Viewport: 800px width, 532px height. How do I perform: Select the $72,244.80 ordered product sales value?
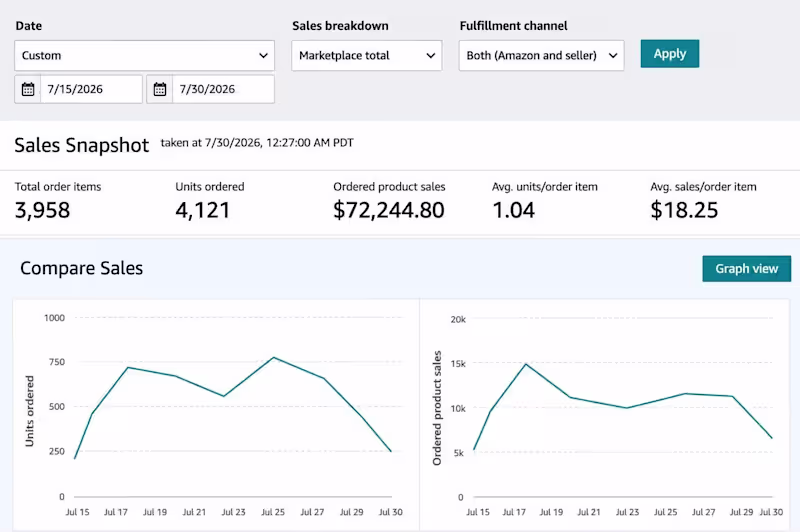[389, 210]
